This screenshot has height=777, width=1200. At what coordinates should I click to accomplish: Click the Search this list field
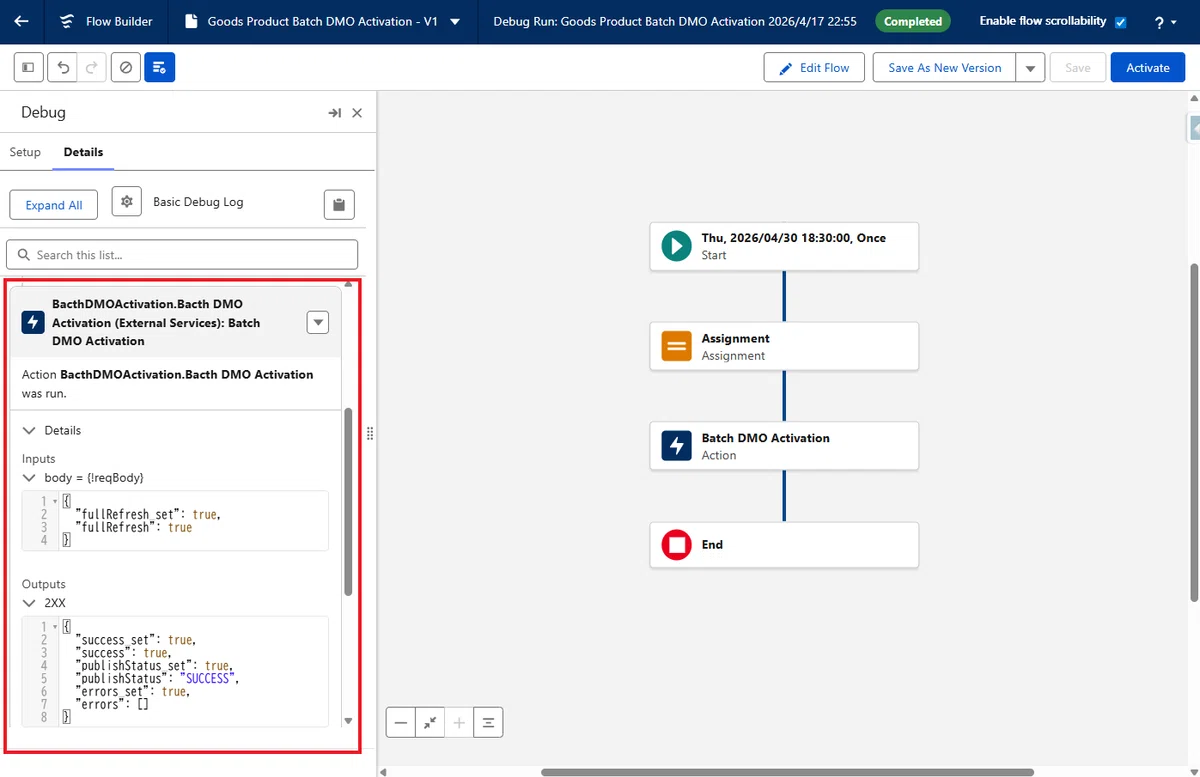[x=182, y=255]
